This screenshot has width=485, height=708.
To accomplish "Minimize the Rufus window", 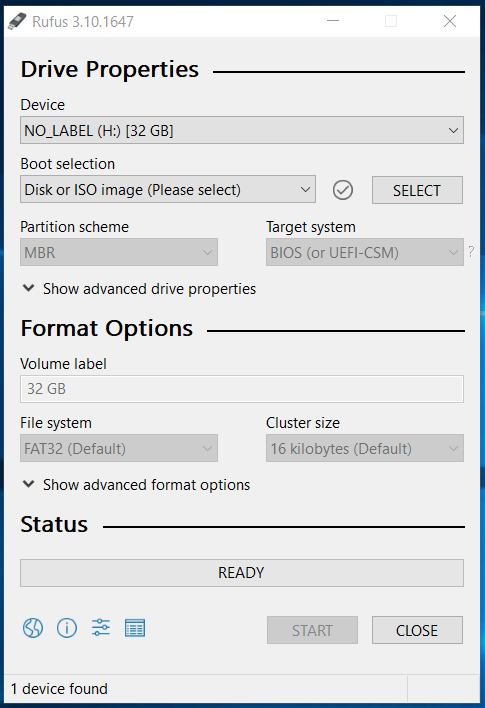I will (x=333, y=21).
